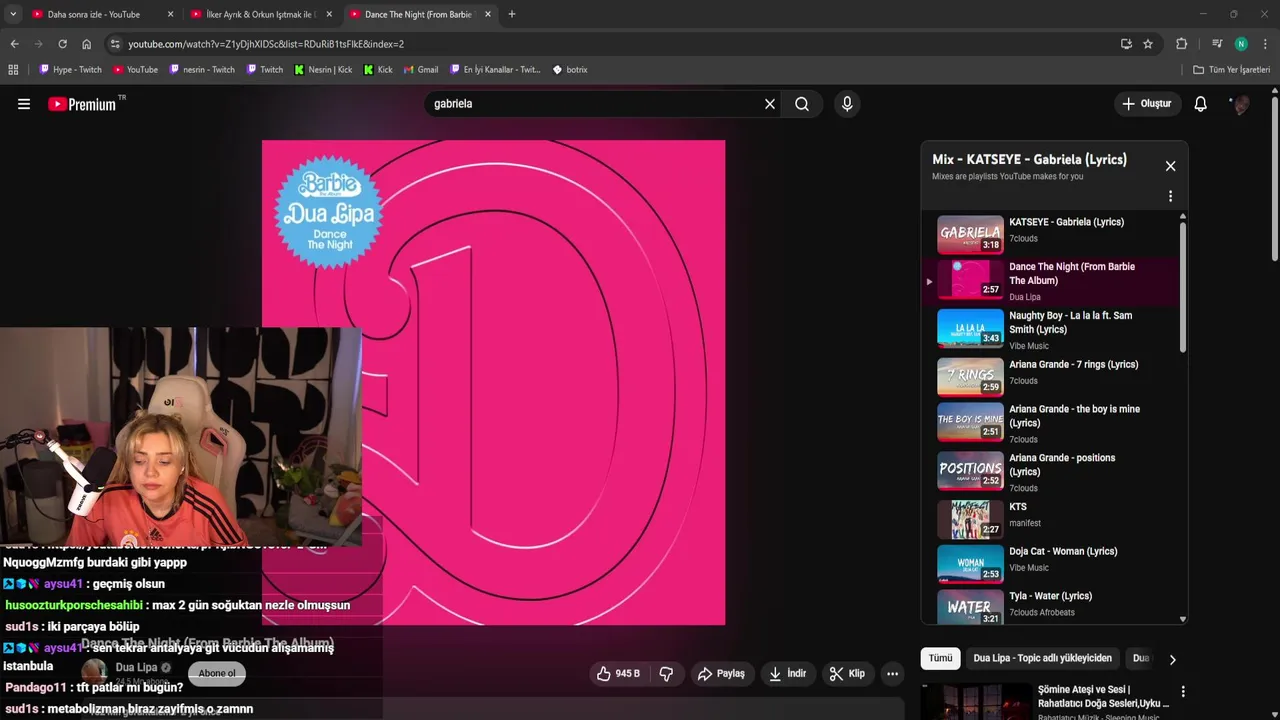Open nesrin - Twitch bookmark

(x=202, y=70)
